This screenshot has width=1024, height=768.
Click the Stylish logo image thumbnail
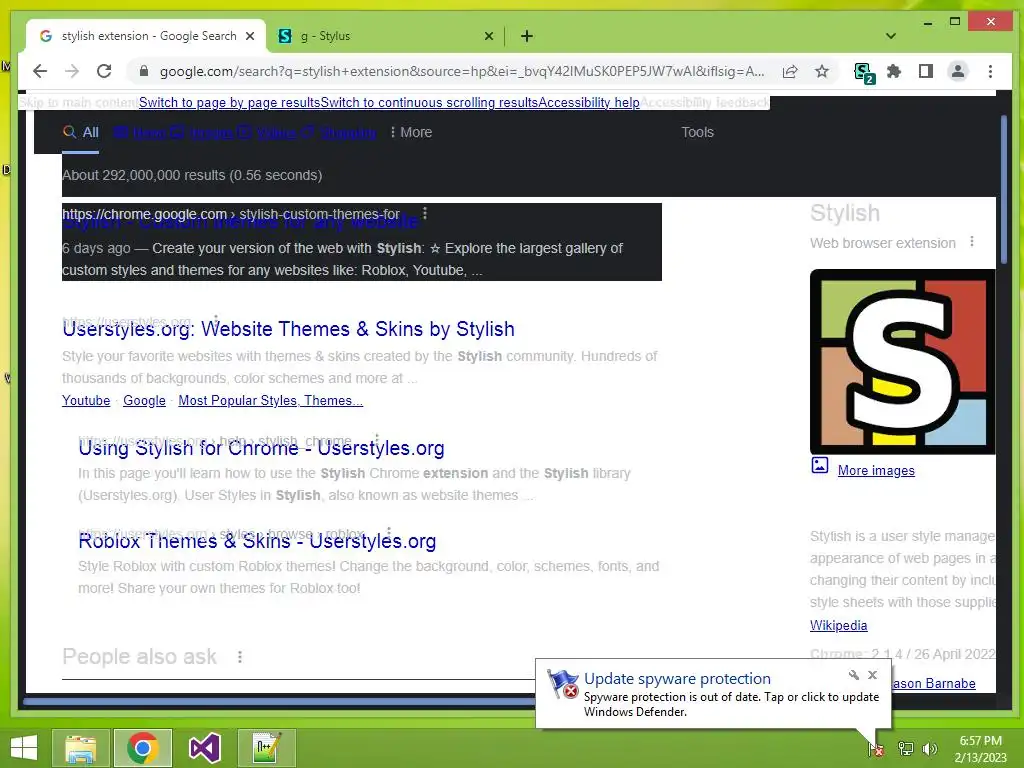[x=903, y=362]
